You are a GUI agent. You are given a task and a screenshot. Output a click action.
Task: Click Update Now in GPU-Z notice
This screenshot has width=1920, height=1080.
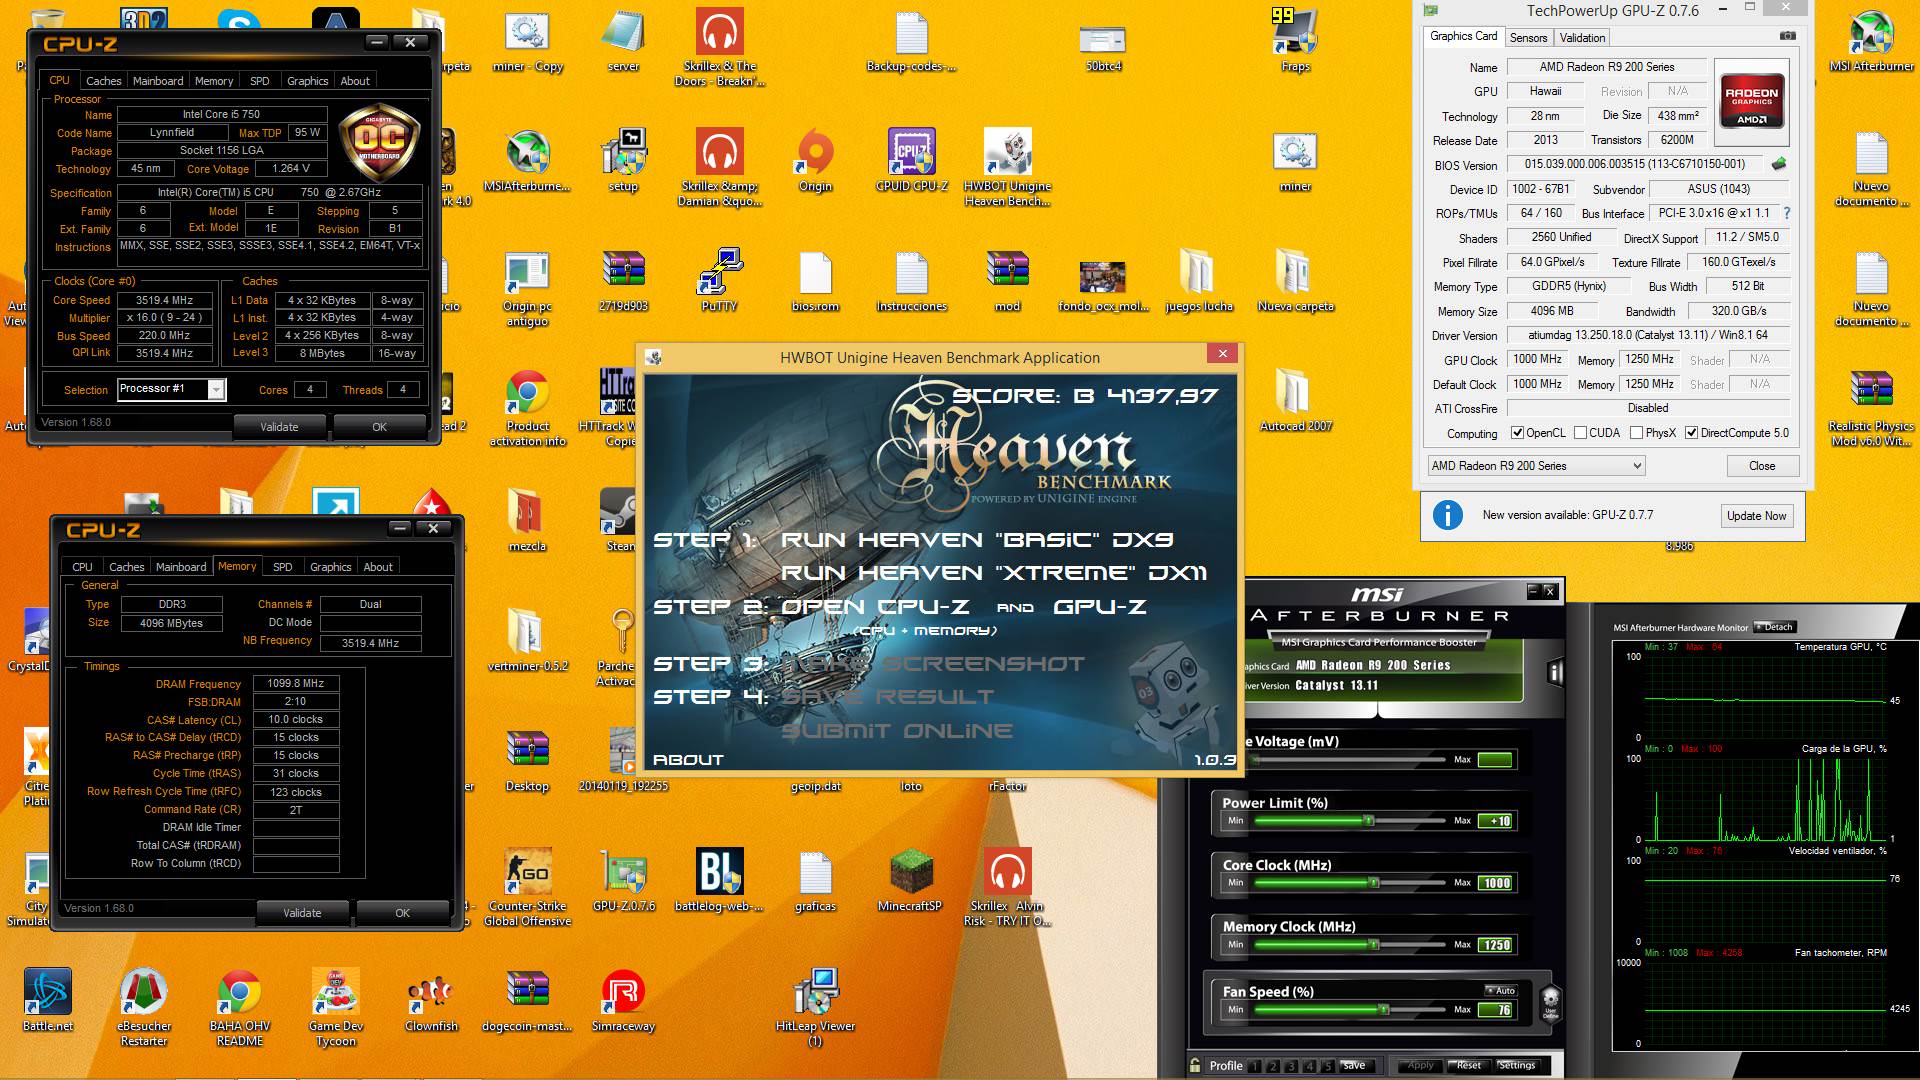(1756, 516)
